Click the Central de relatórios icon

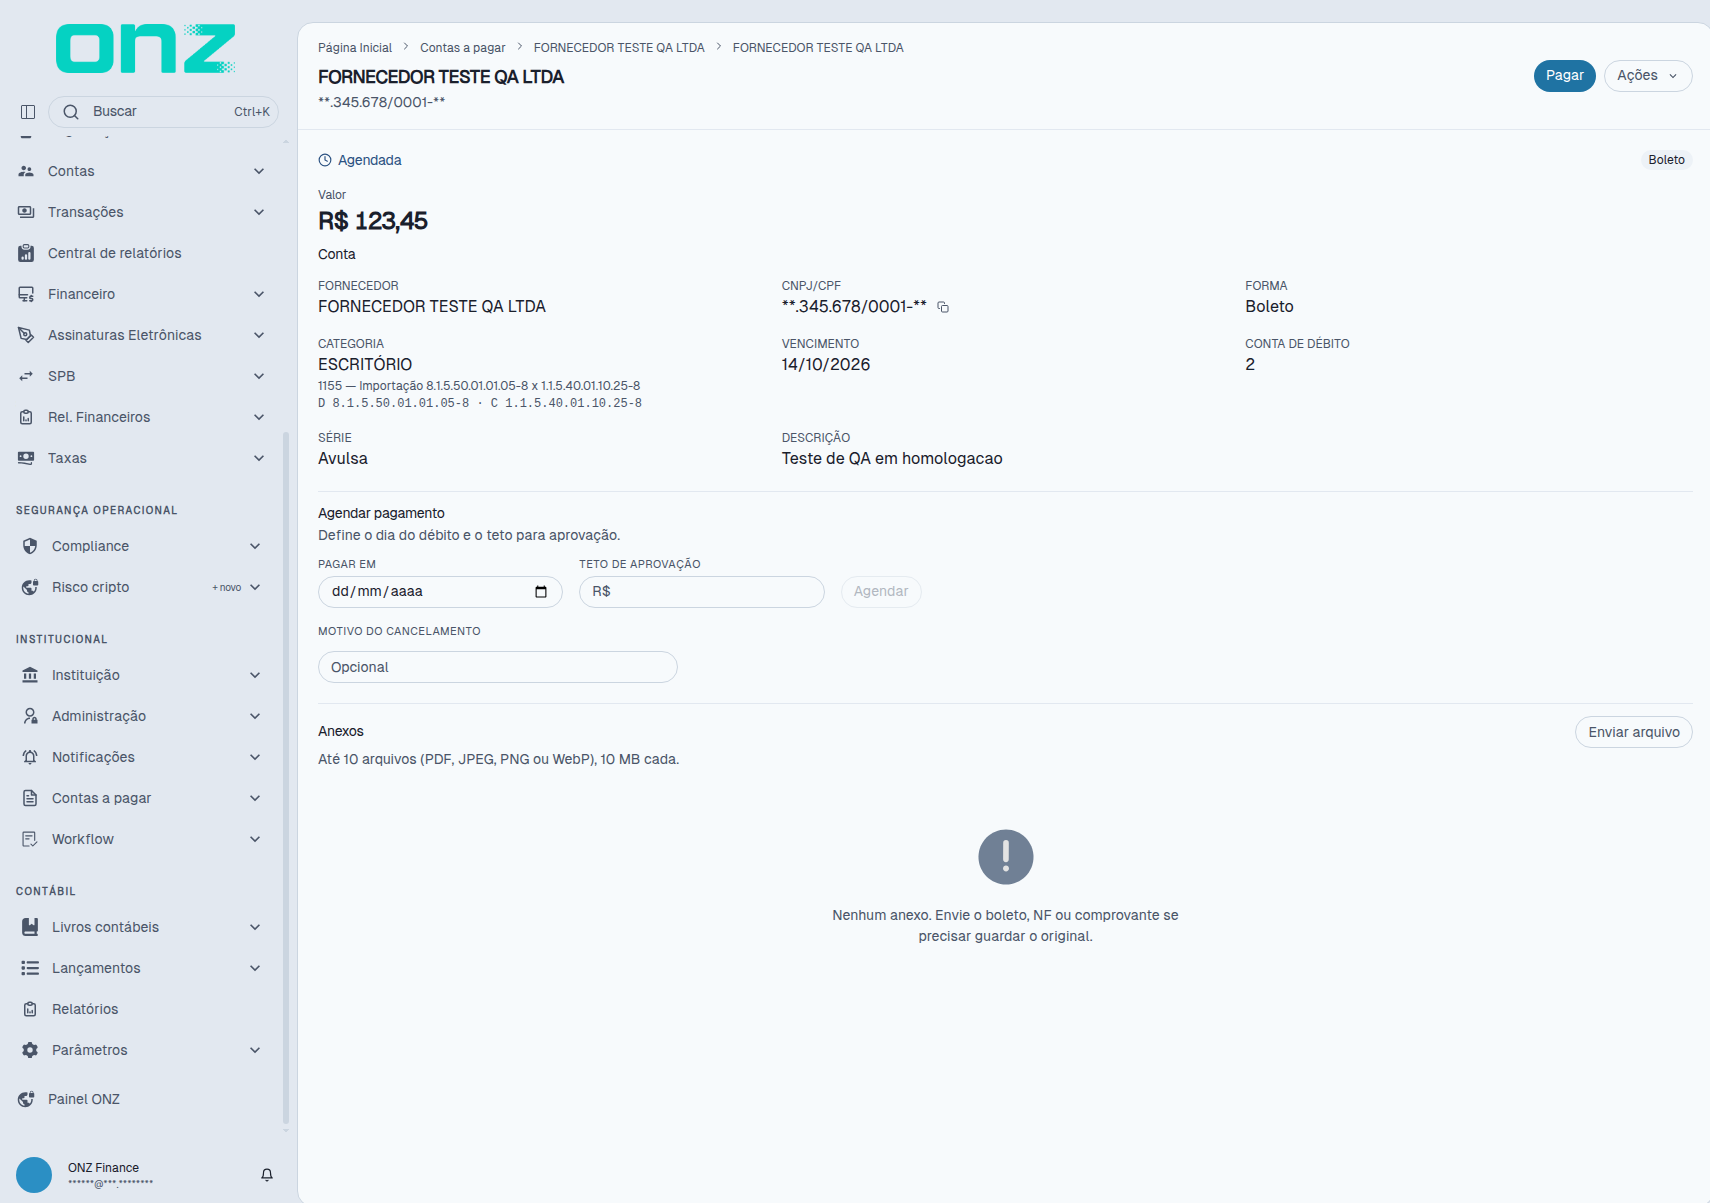pyautogui.click(x=26, y=253)
